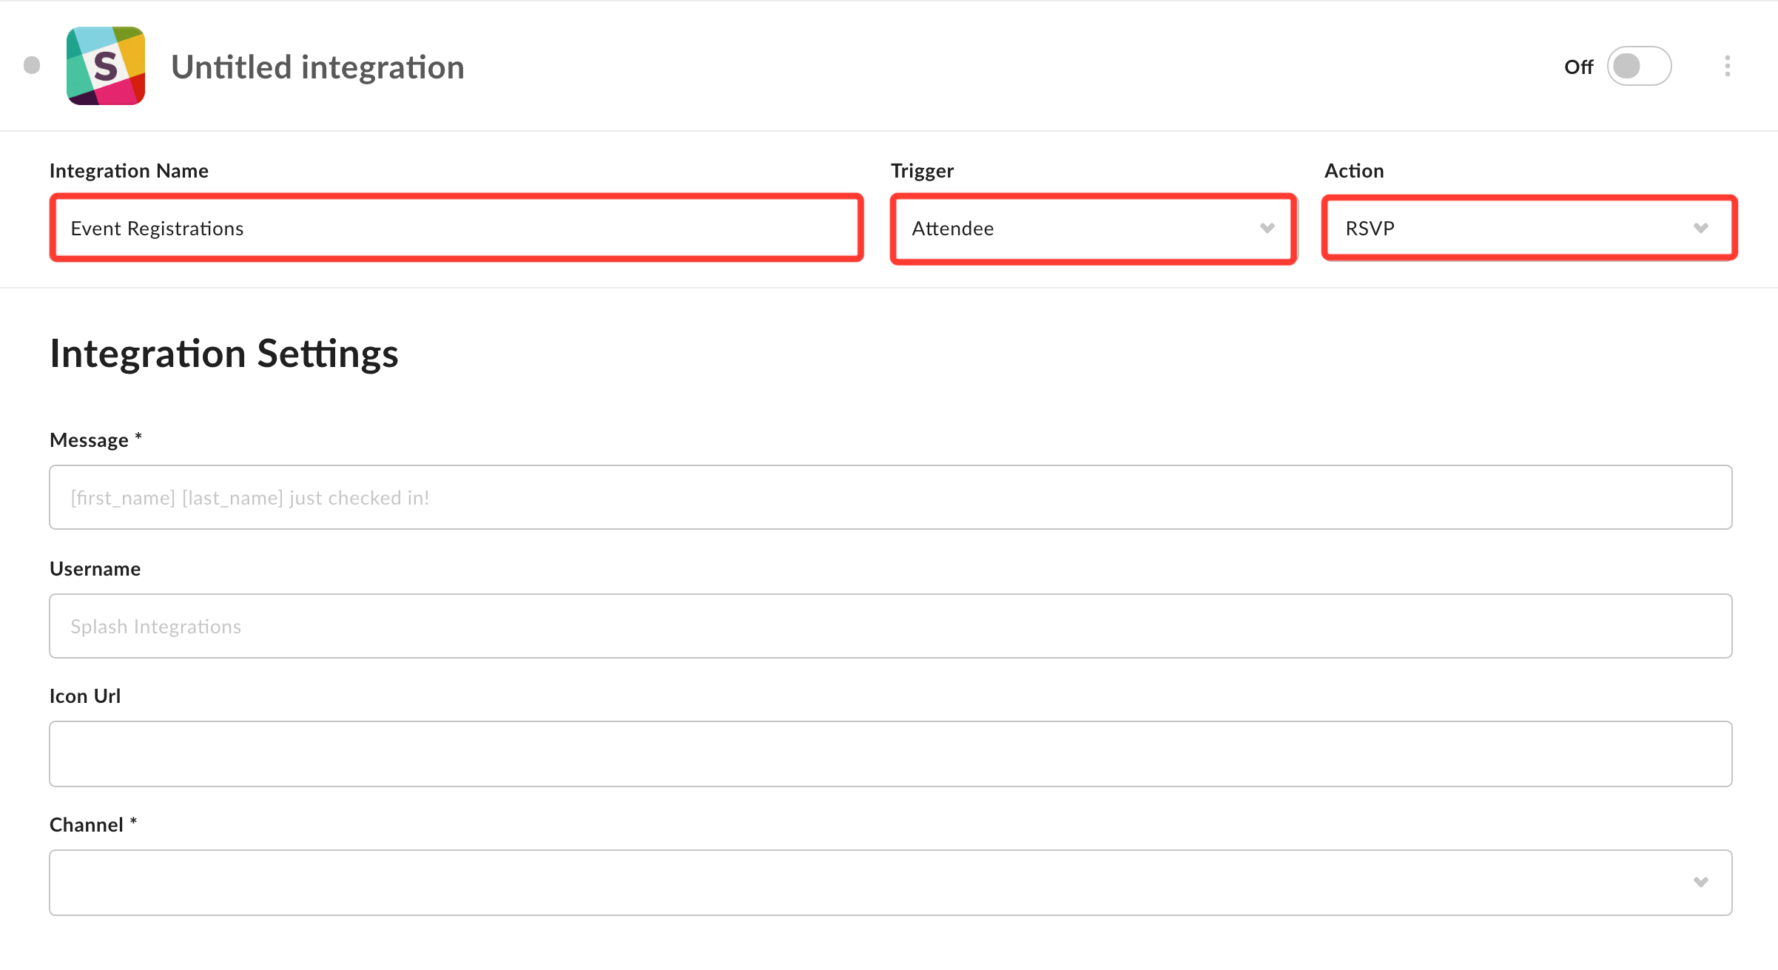Expand the Channel selection dropdown
This screenshot has width=1778, height=970.
tap(890, 882)
